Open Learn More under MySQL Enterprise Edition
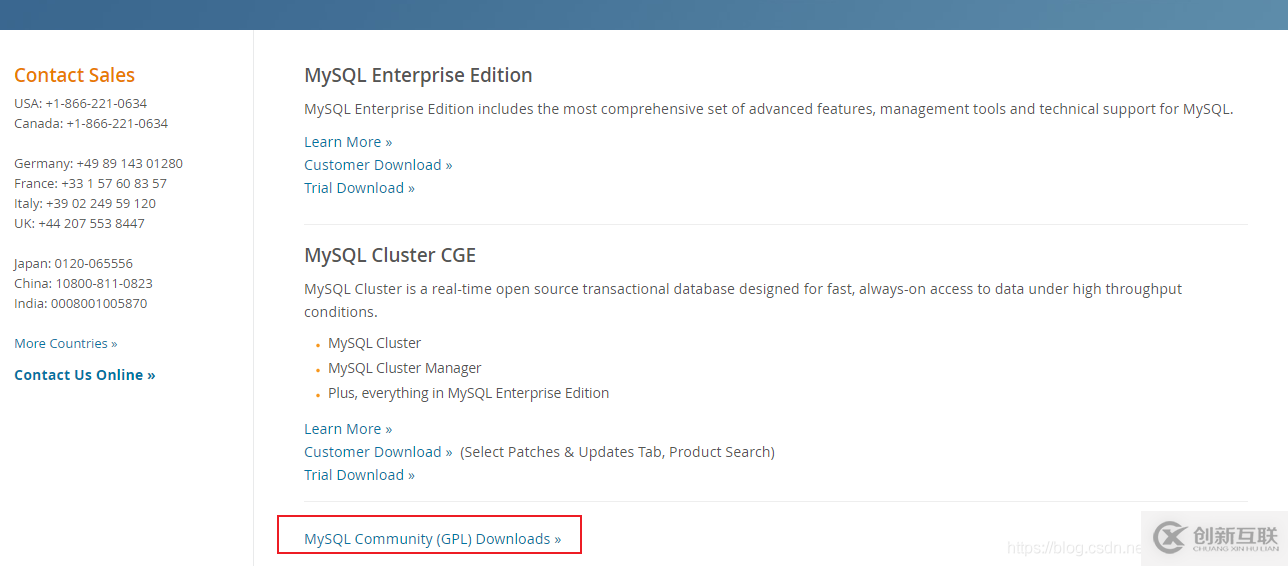Viewport: 1288px width, 566px height. pyautogui.click(x=348, y=142)
